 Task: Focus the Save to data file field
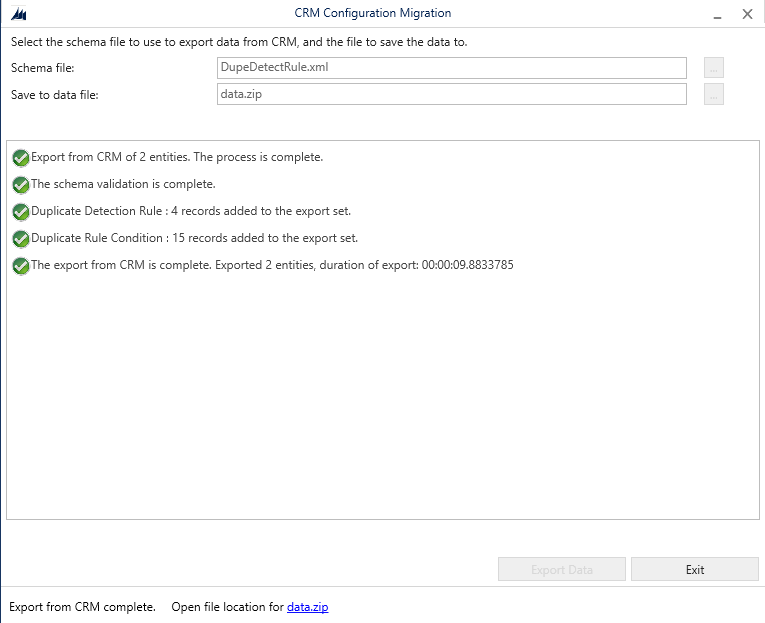[451, 95]
